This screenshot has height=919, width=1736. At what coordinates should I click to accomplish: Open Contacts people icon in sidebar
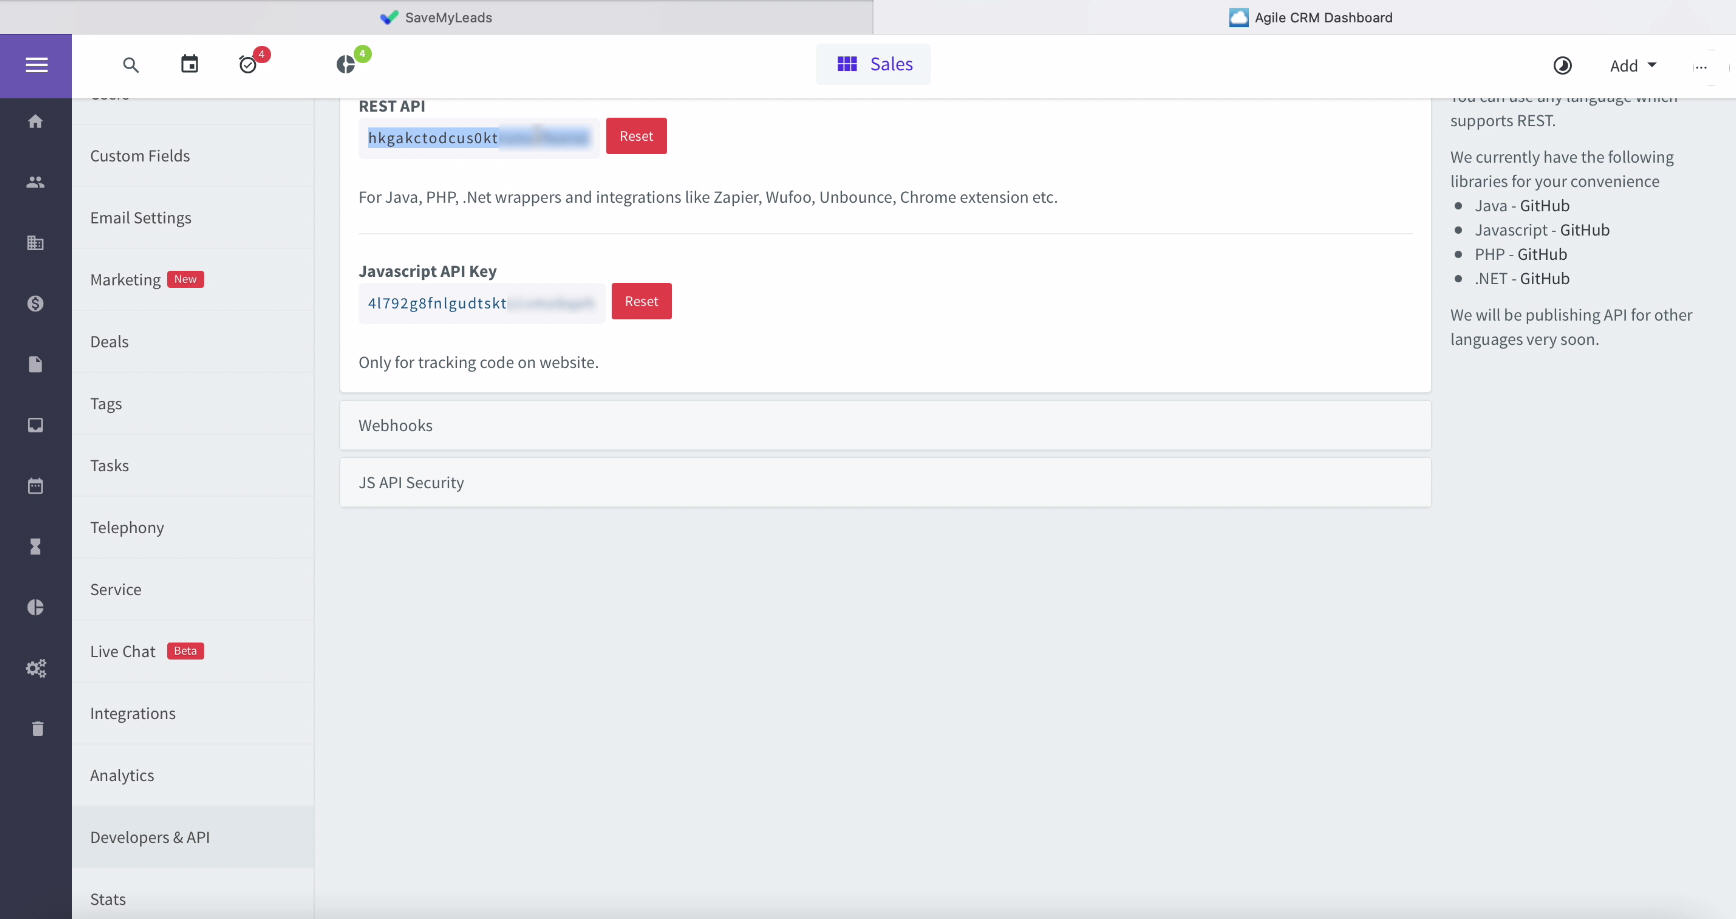(36, 182)
